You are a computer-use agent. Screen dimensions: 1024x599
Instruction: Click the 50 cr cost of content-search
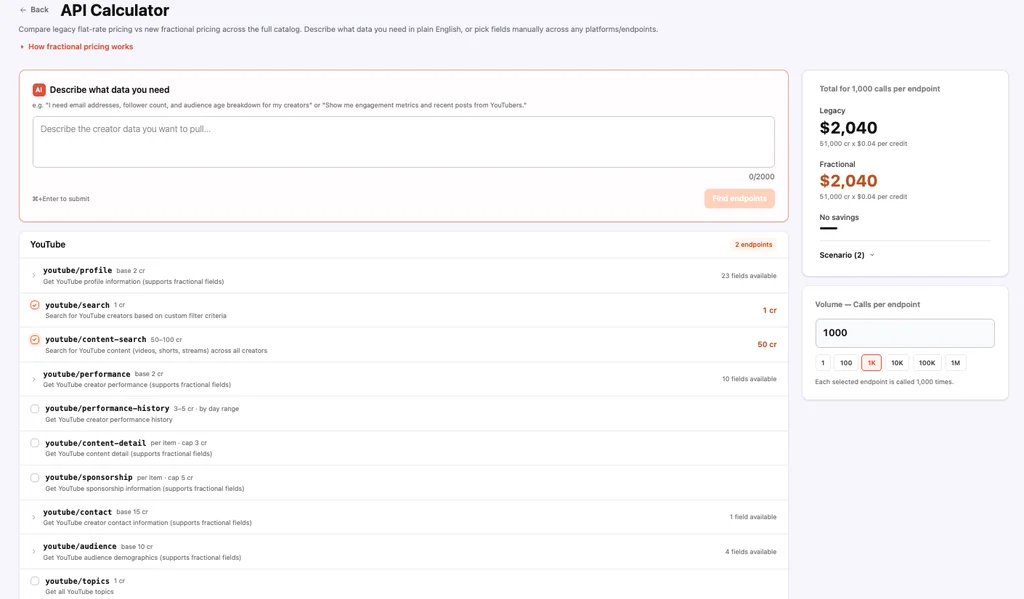pyautogui.click(x=767, y=344)
